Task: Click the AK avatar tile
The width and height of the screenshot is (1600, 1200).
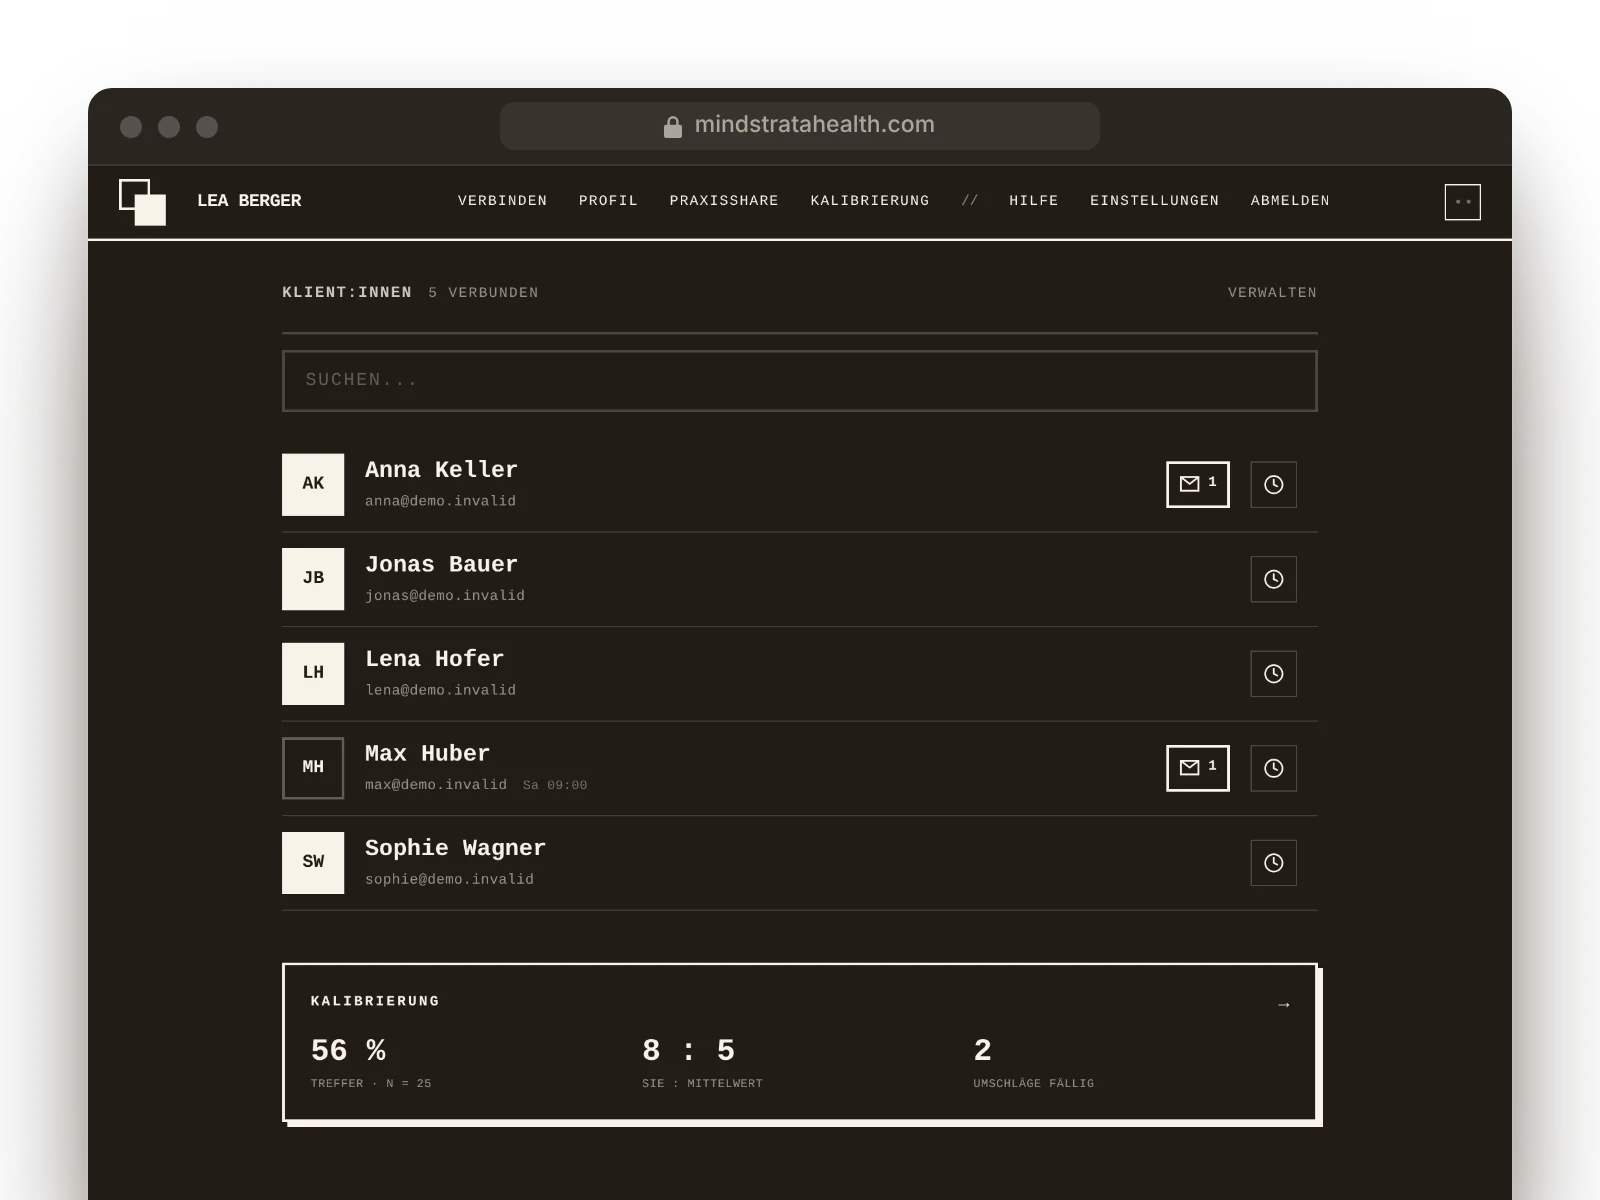Action: (x=313, y=484)
